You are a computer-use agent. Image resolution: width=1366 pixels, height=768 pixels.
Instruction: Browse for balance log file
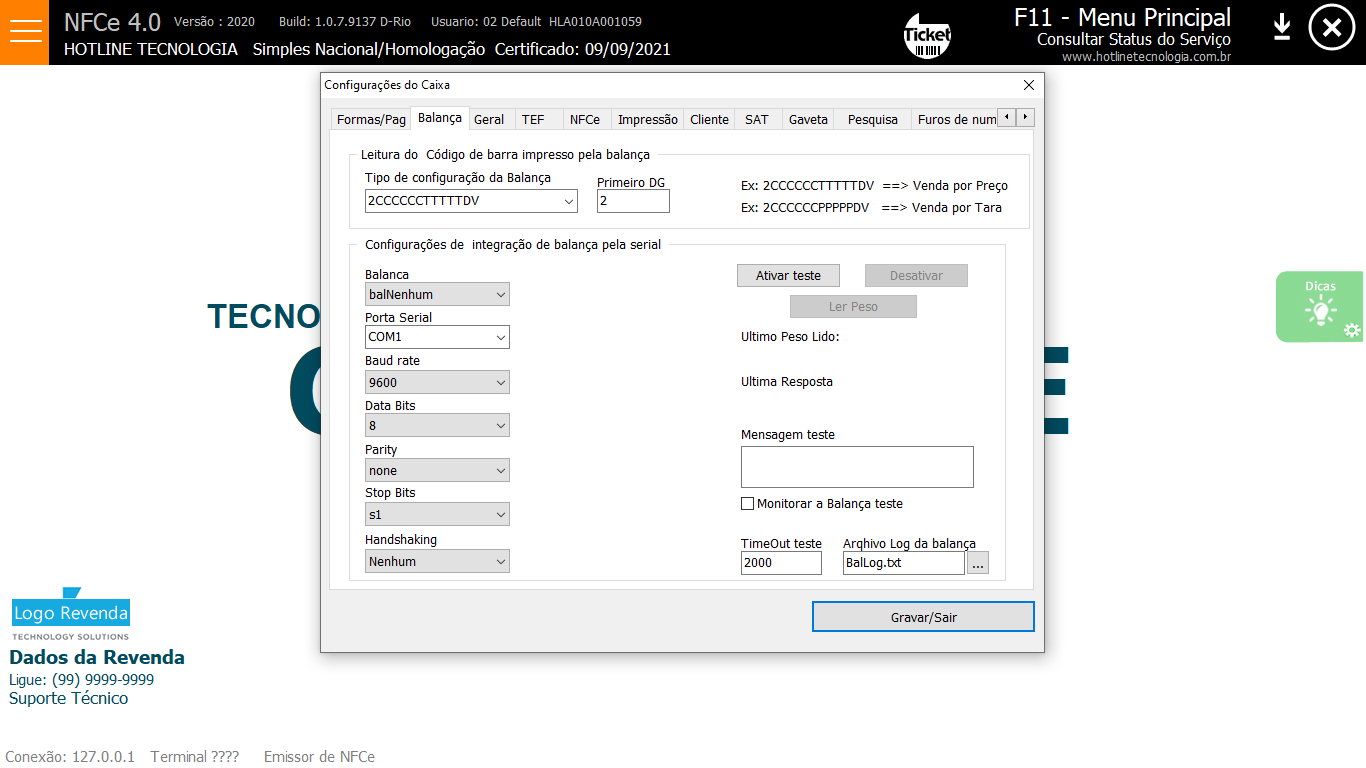978,564
